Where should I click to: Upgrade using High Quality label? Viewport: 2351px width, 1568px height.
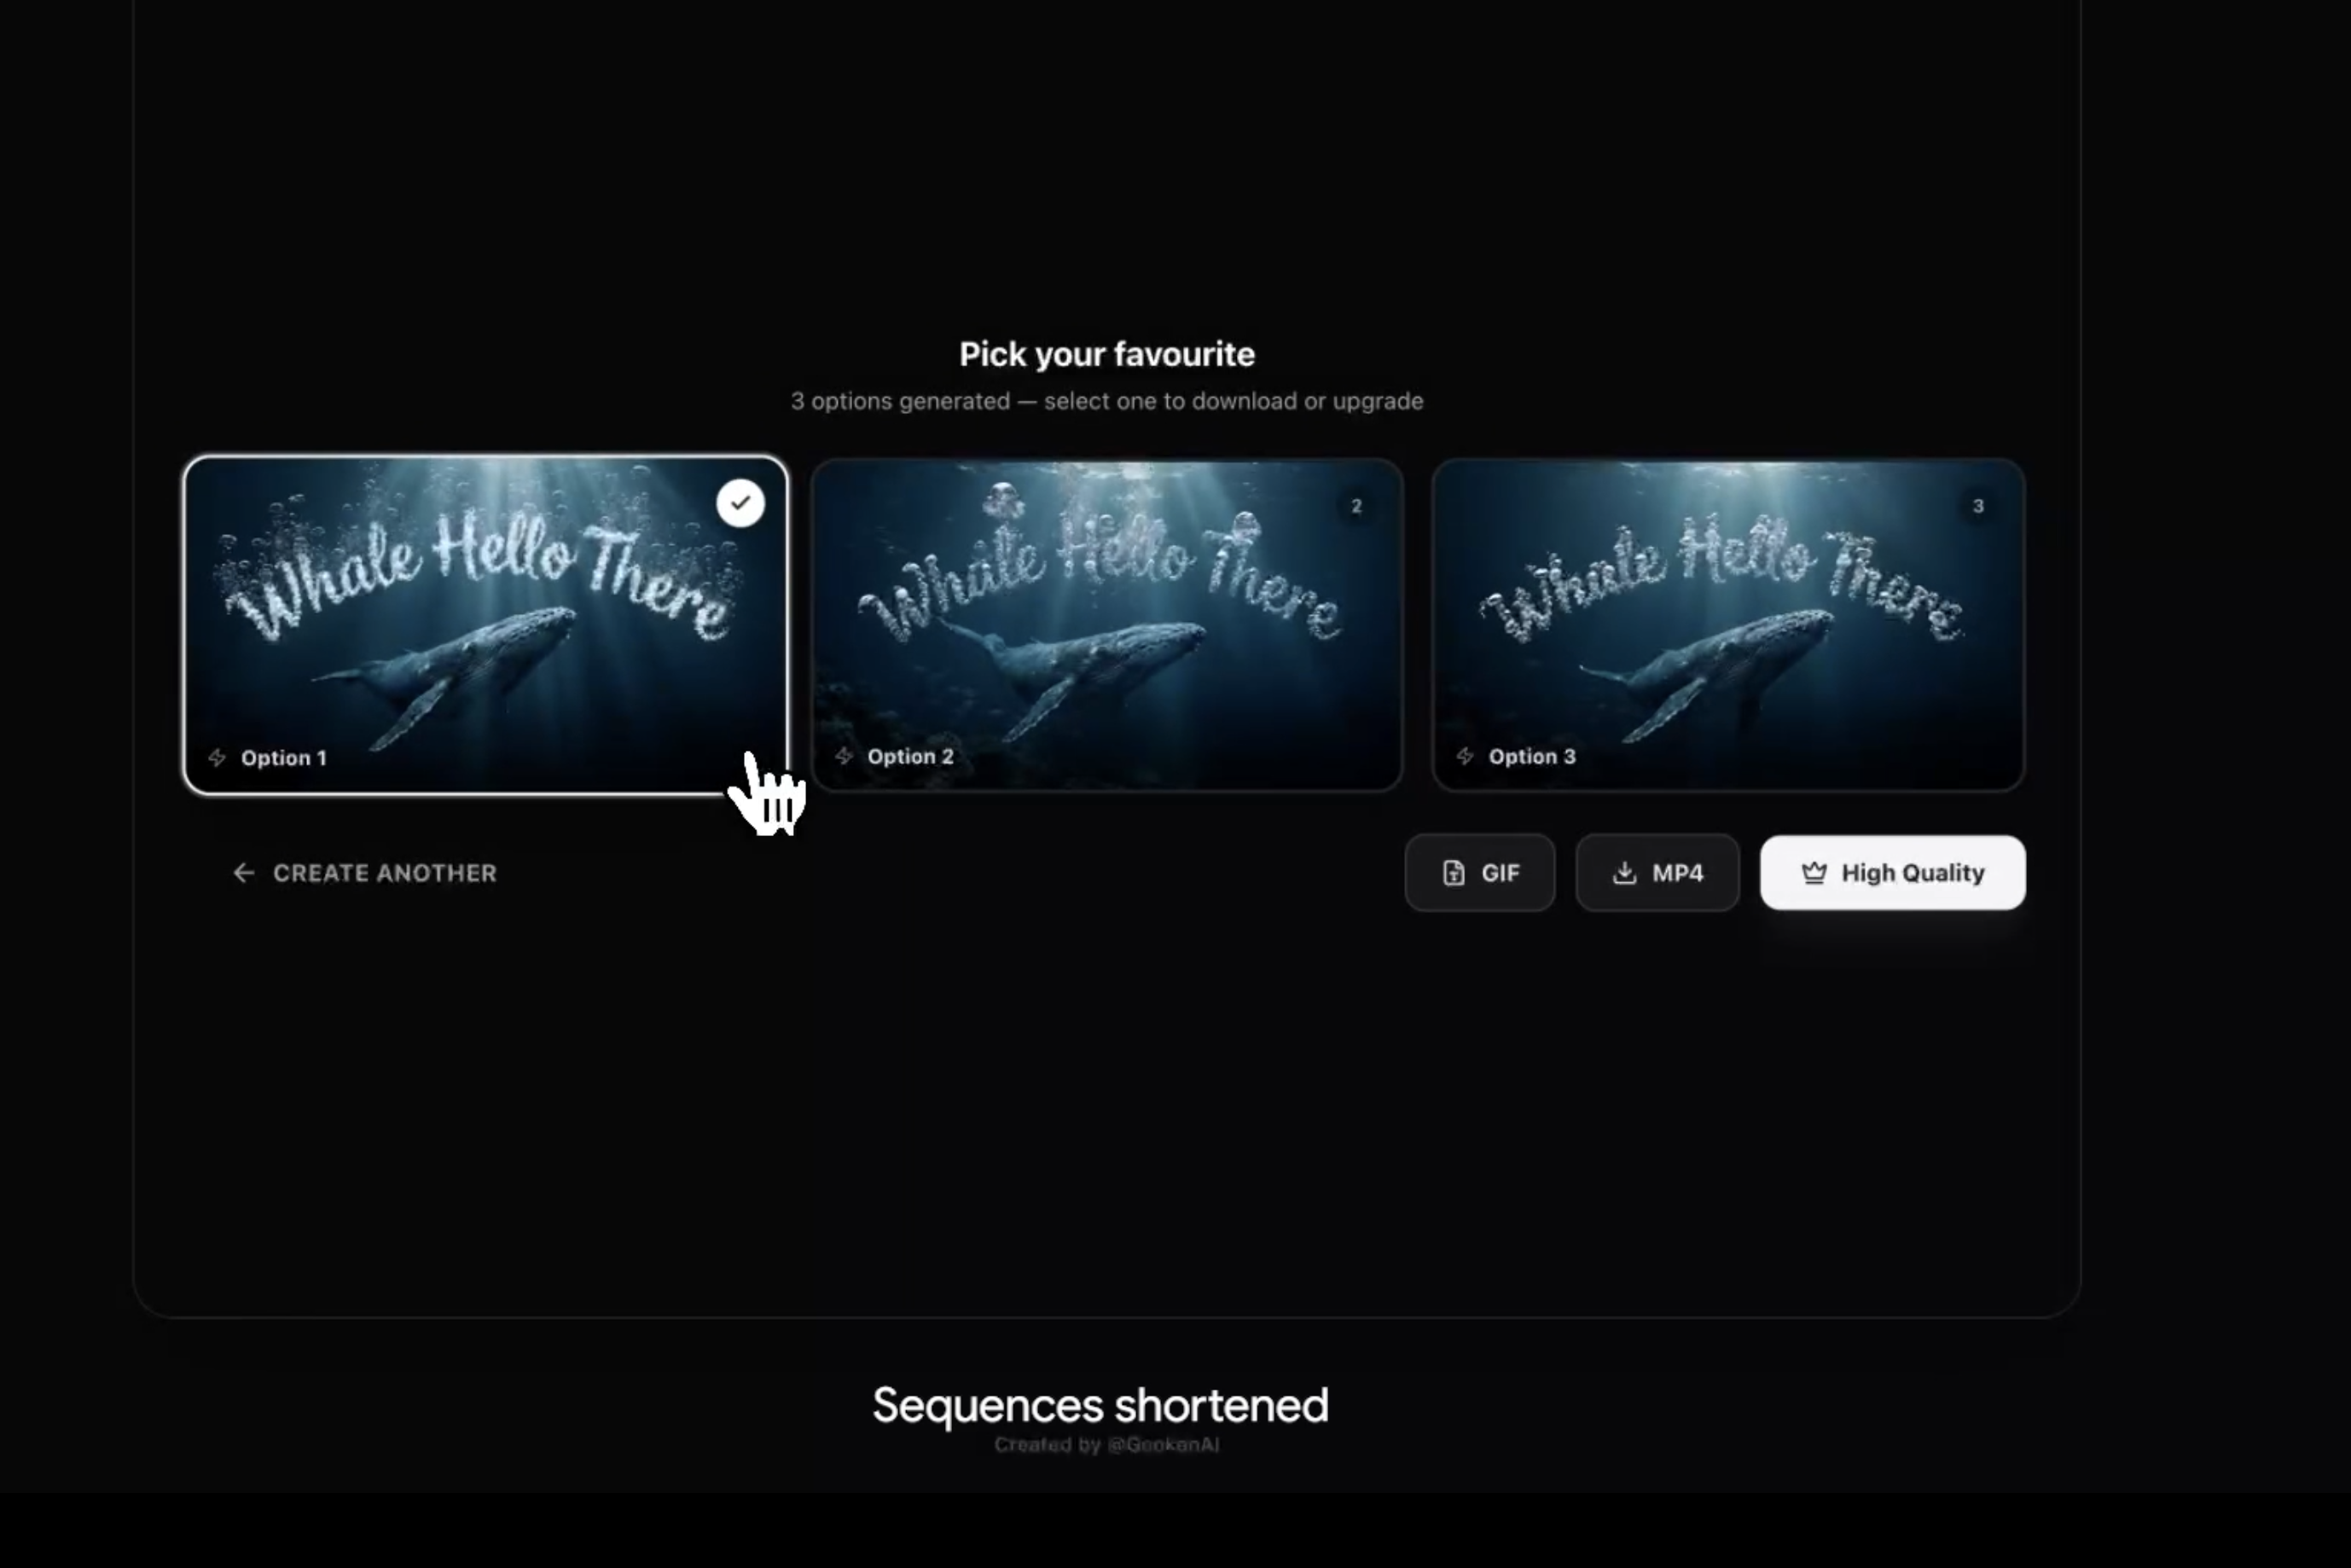(x=1912, y=873)
